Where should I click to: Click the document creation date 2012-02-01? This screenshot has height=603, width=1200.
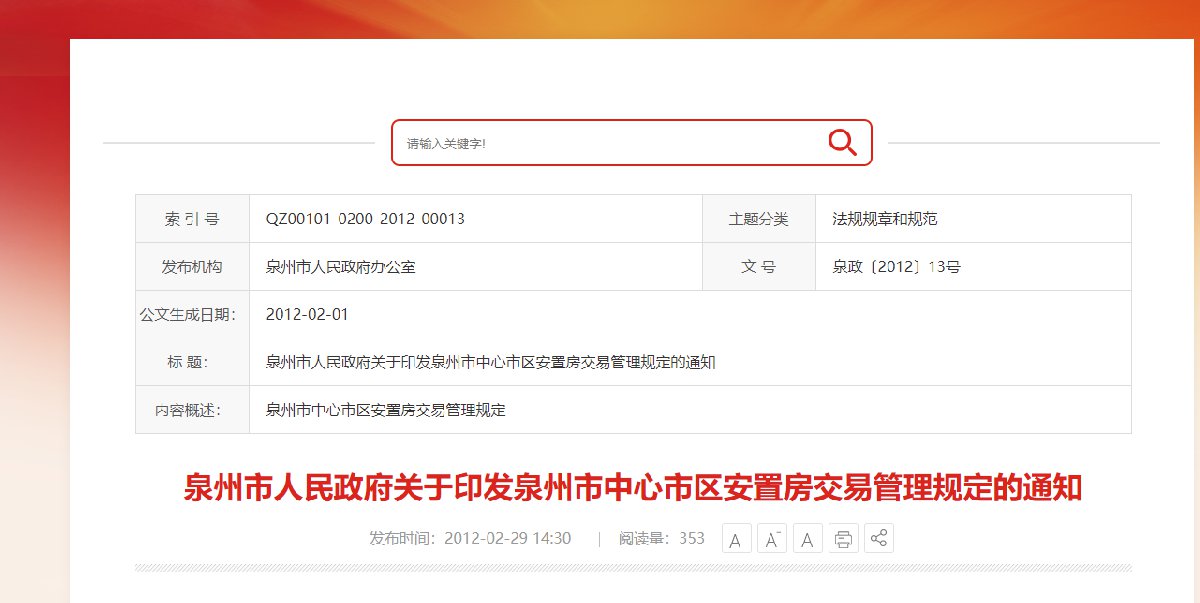[x=307, y=314]
